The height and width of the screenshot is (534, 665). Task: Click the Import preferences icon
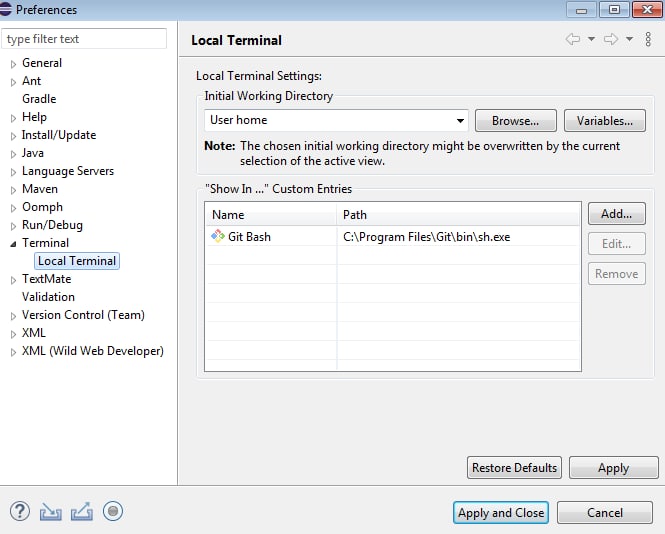point(51,512)
